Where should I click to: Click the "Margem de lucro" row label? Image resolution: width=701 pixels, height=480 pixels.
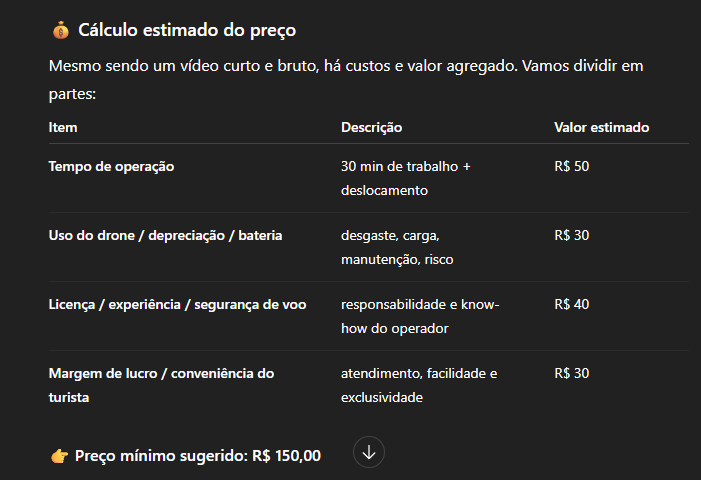(161, 385)
